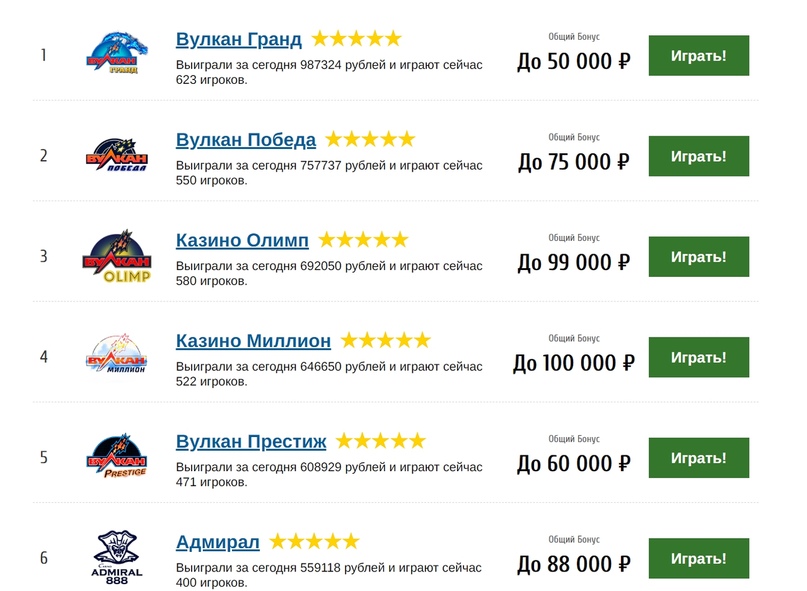Image resolution: width=807 pixels, height=591 pixels.
Task: Click the star rating beside Адмирал
Action: pos(314,541)
